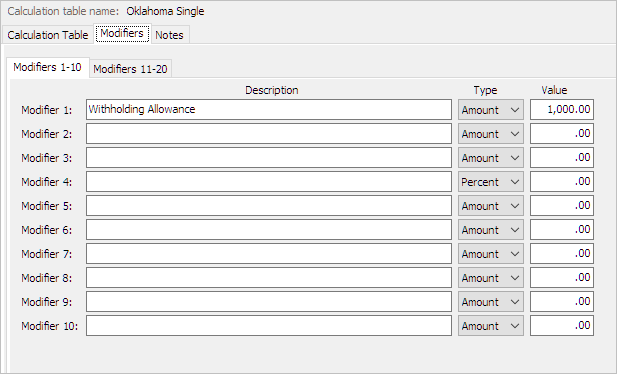Focus the Modifier 9 description field

click(269, 302)
